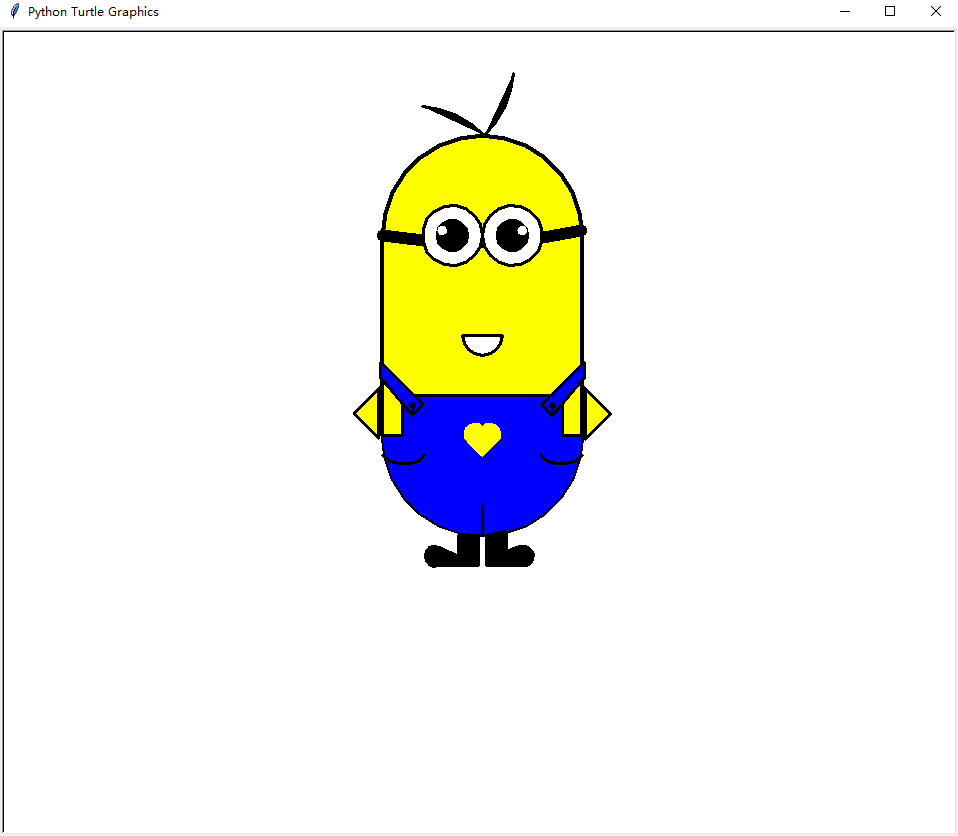The image size is (958, 836).
Task: Click the Python Turtle Graphics feather icon
Action: coord(15,11)
